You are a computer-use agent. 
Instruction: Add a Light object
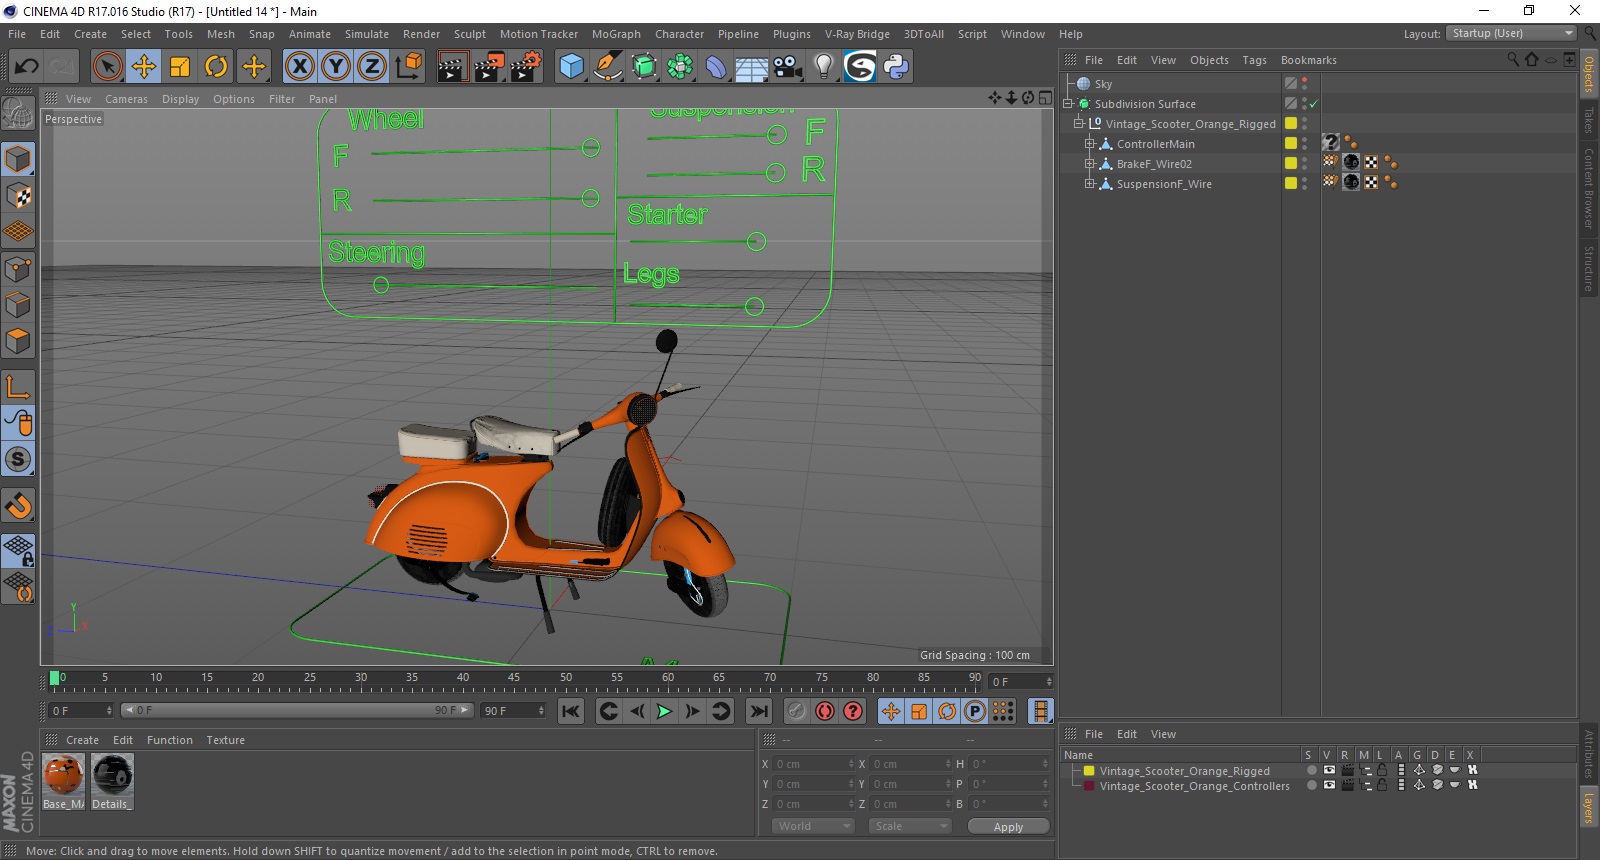click(824, 67)
